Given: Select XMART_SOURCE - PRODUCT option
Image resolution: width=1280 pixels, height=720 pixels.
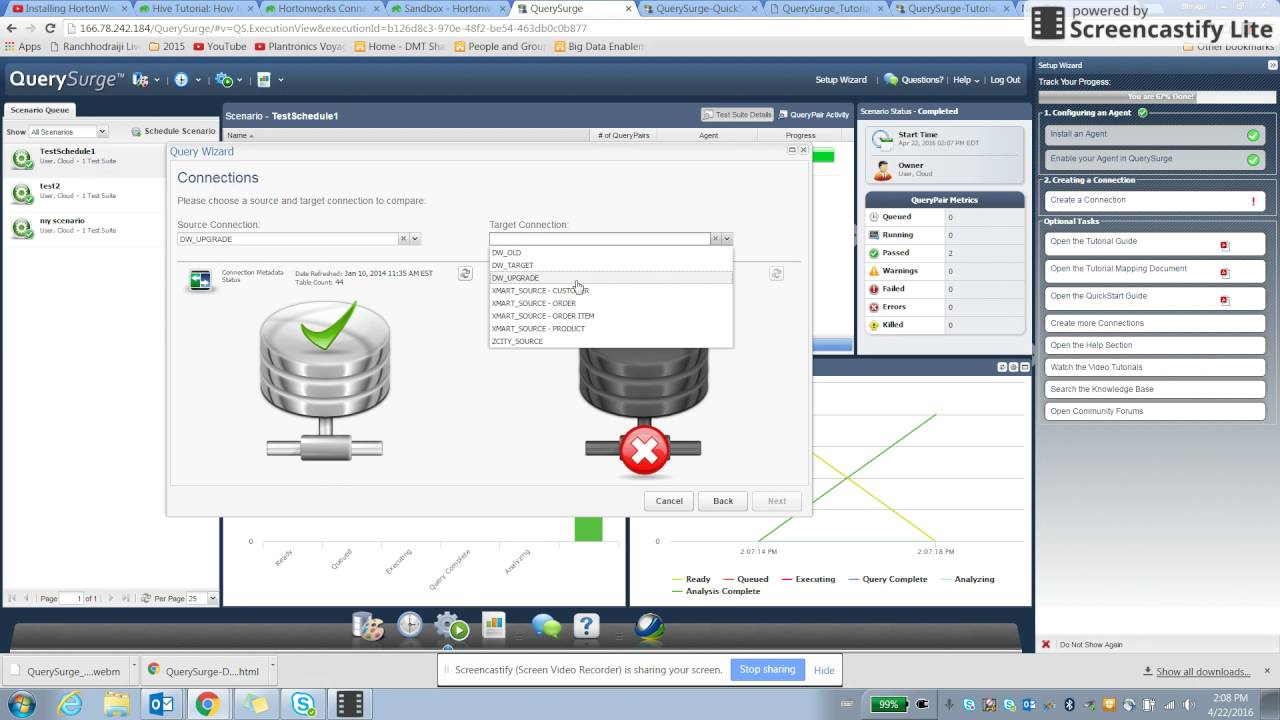Looking at the screenshot, I should pyautogui.click(x=610, y=328).
